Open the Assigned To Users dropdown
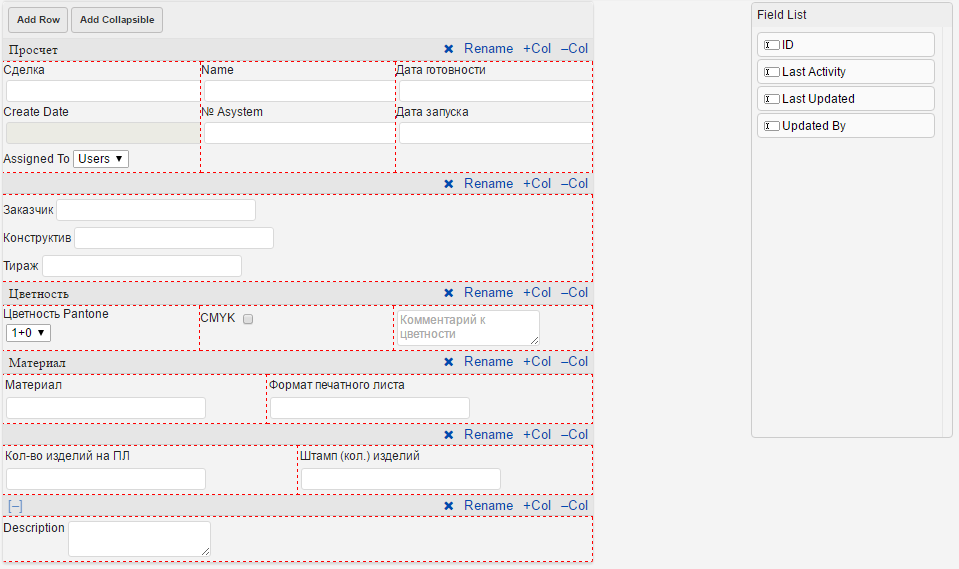This screenshot has width=959, height=569. [x=101, y=159]
